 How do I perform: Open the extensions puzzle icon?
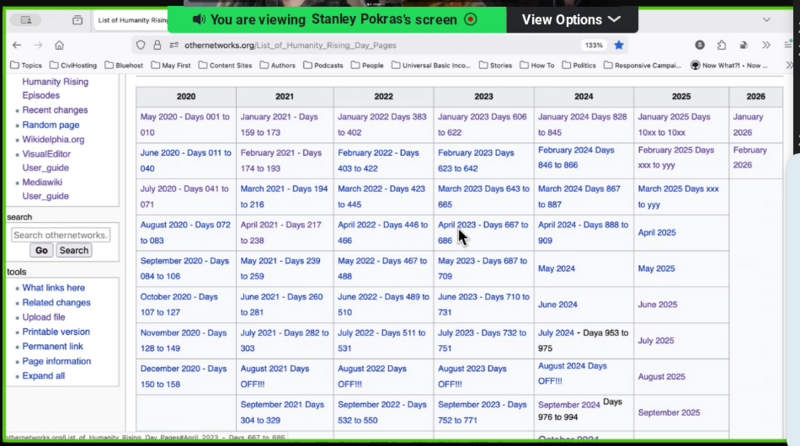[721, 45]
